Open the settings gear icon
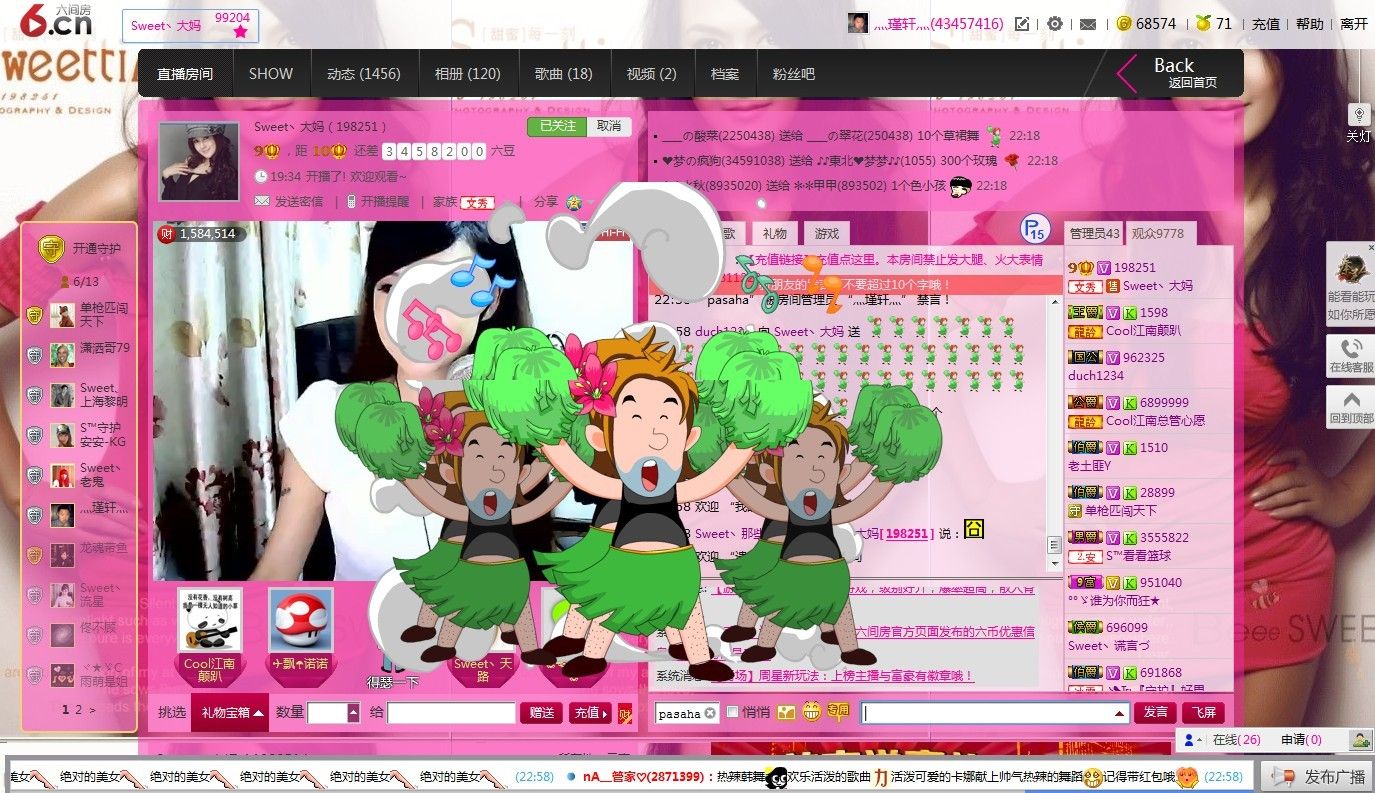This screenshot has height=793, width=1375. (1055, 24)
